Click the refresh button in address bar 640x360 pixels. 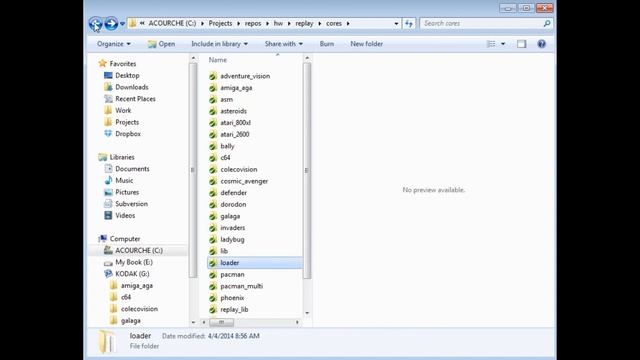click(x=409, y=24)
